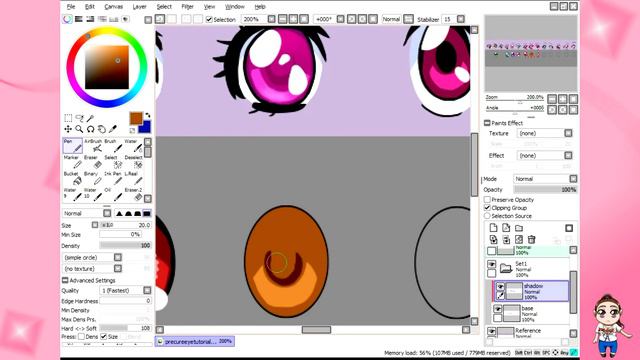
Task: Choose the Bucket fill tool
Action: point(73,178)
